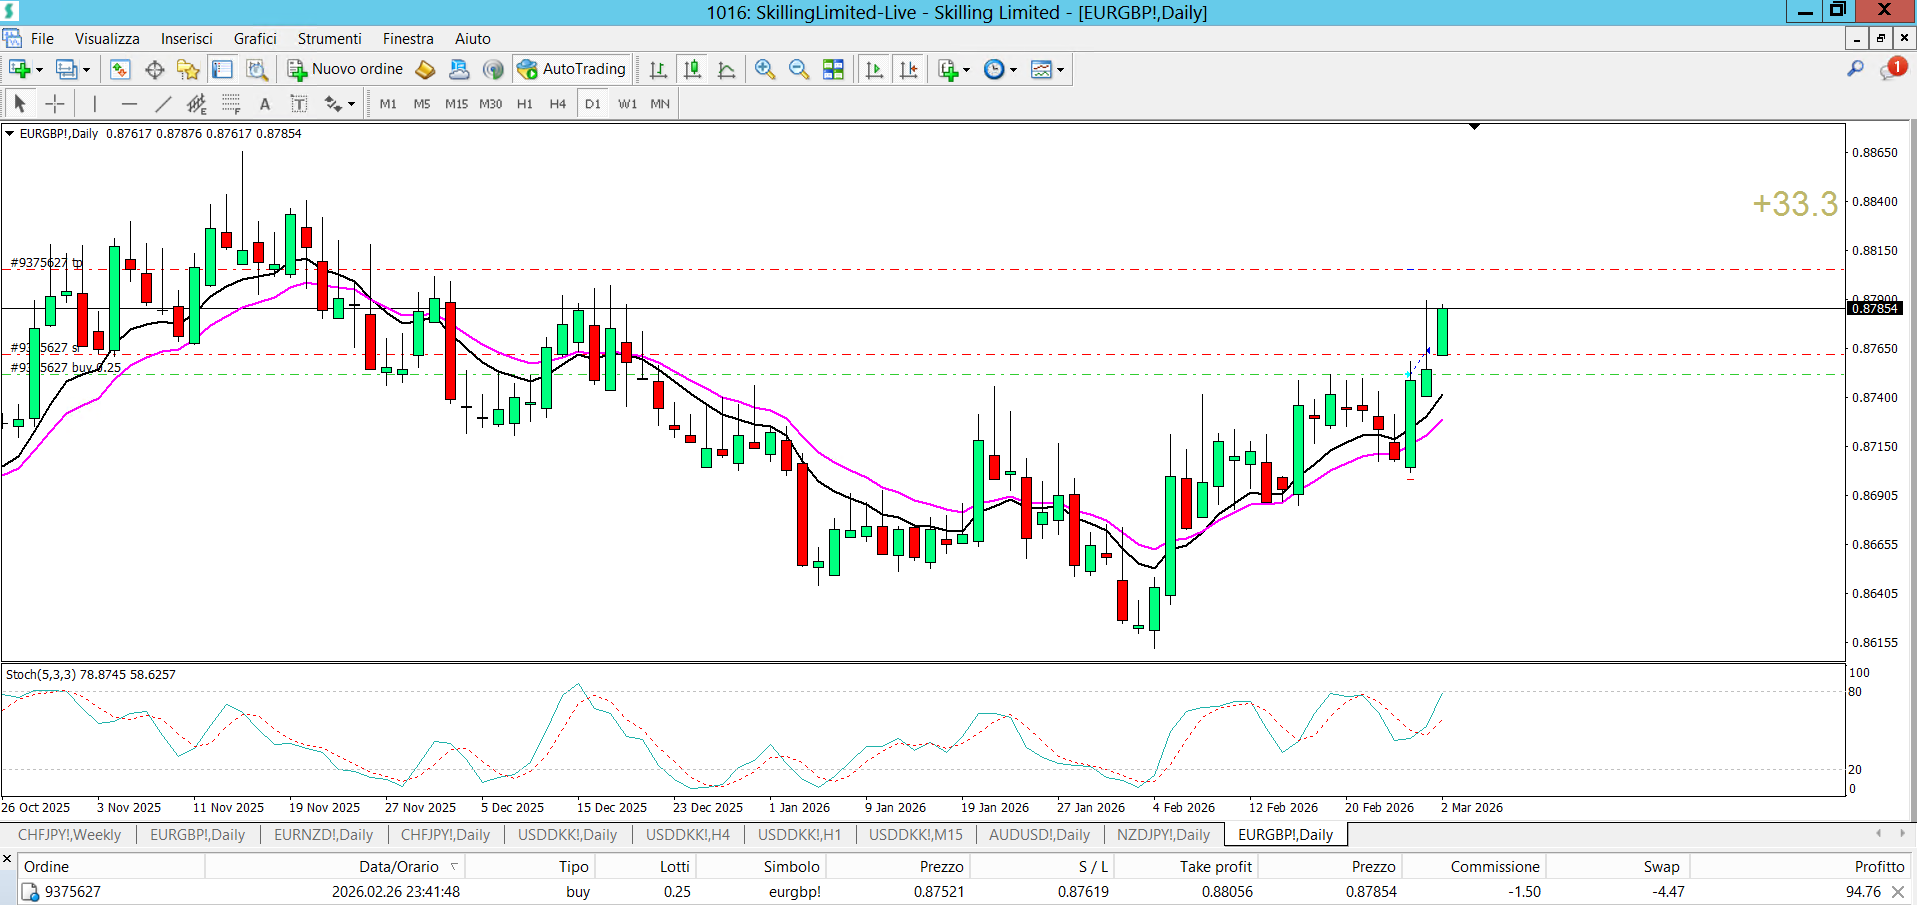
Task: Close order 9375627 with the X
Action: tap(1898, 892)
